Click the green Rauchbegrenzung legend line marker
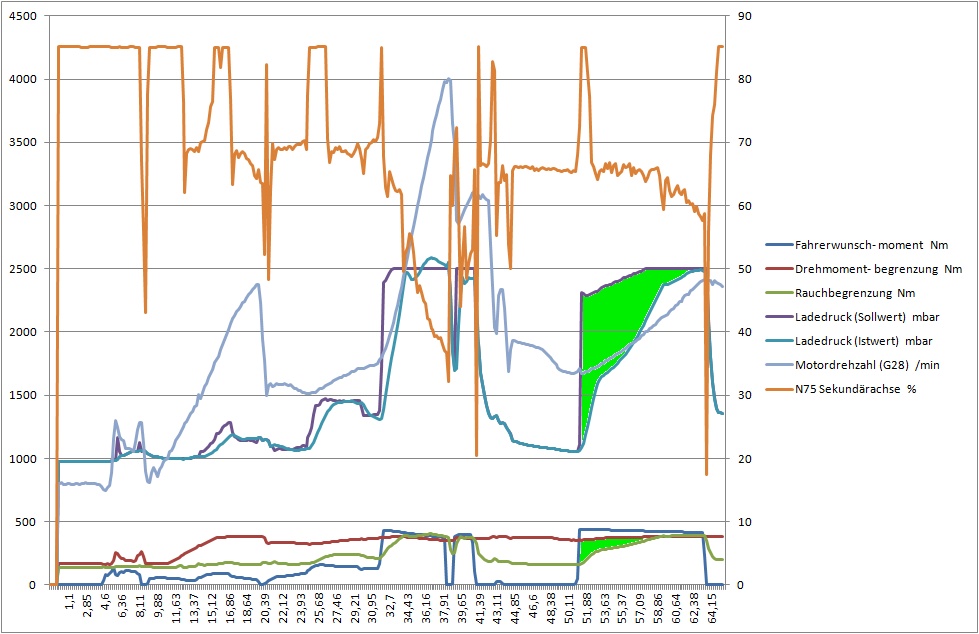This screenshot has height=634, width=979. [779, 293]
